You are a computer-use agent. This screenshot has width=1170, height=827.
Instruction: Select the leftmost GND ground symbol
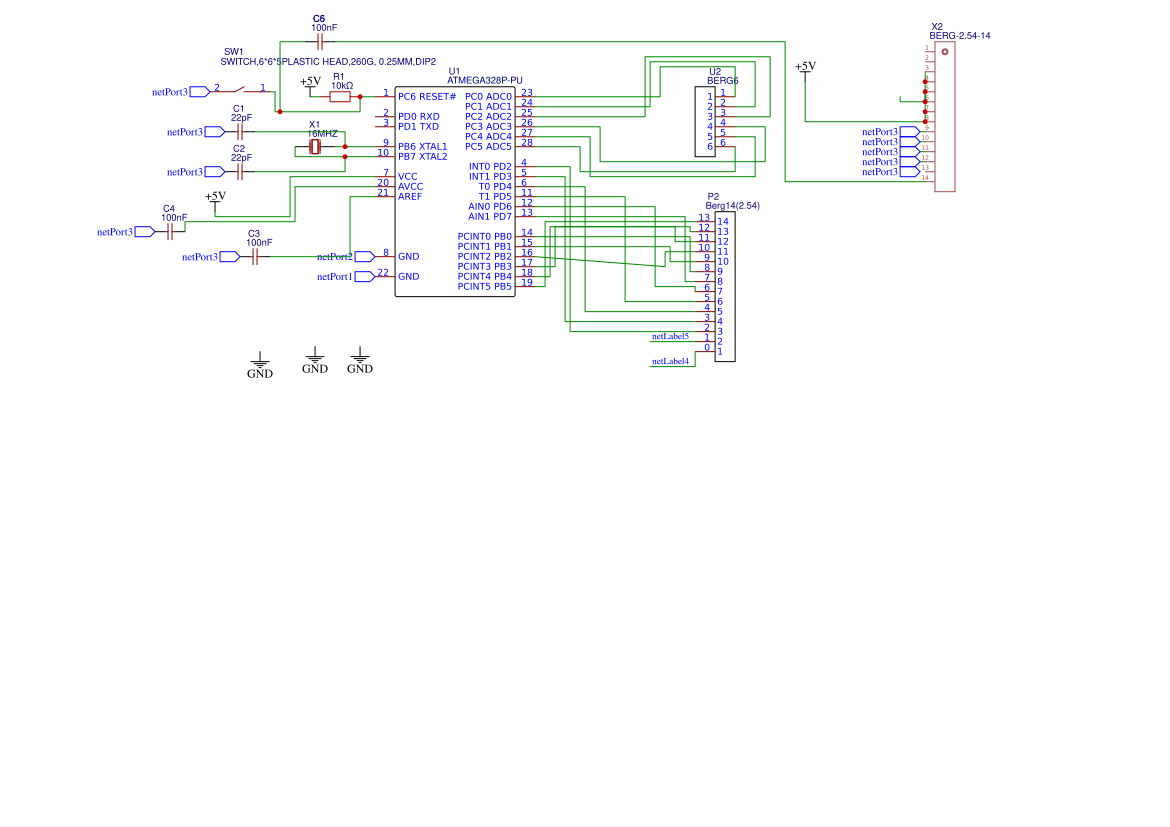[x=260, y=363]
